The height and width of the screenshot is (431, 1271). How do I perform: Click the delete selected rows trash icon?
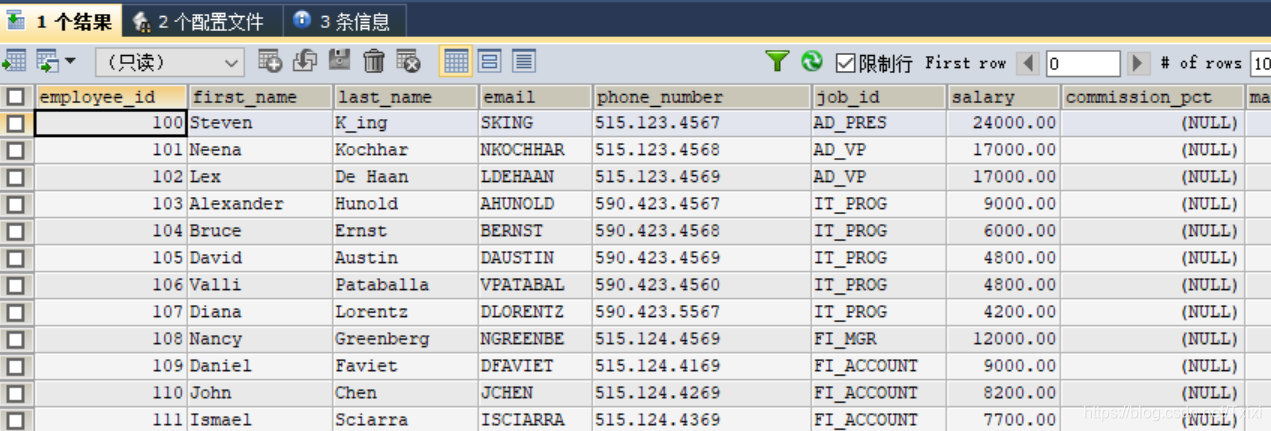click(374, 61)
